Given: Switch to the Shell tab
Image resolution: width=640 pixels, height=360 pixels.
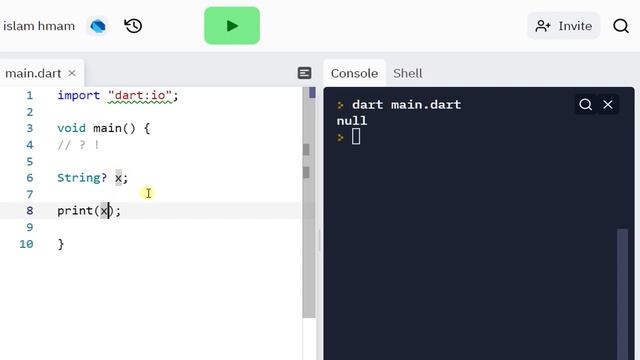Looking at the screenshot, I should (408, 73).
